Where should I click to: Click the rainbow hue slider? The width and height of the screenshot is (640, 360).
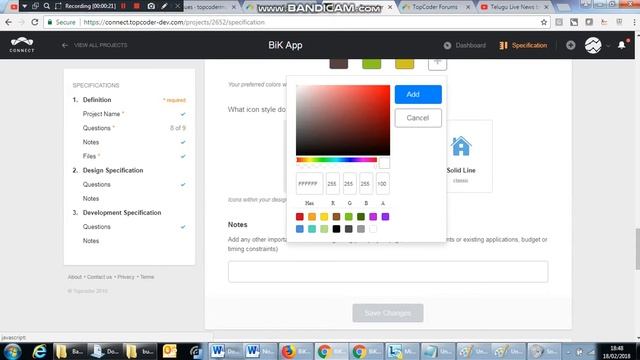[x=336, y=160]
